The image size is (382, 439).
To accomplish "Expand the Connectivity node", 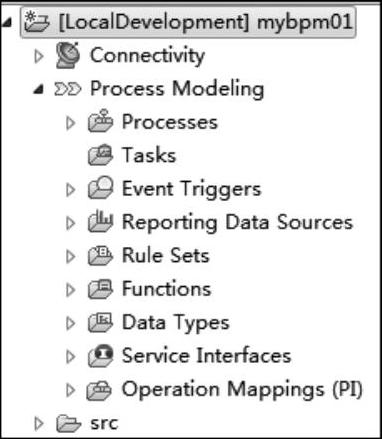I will click(x=39, y=56).
